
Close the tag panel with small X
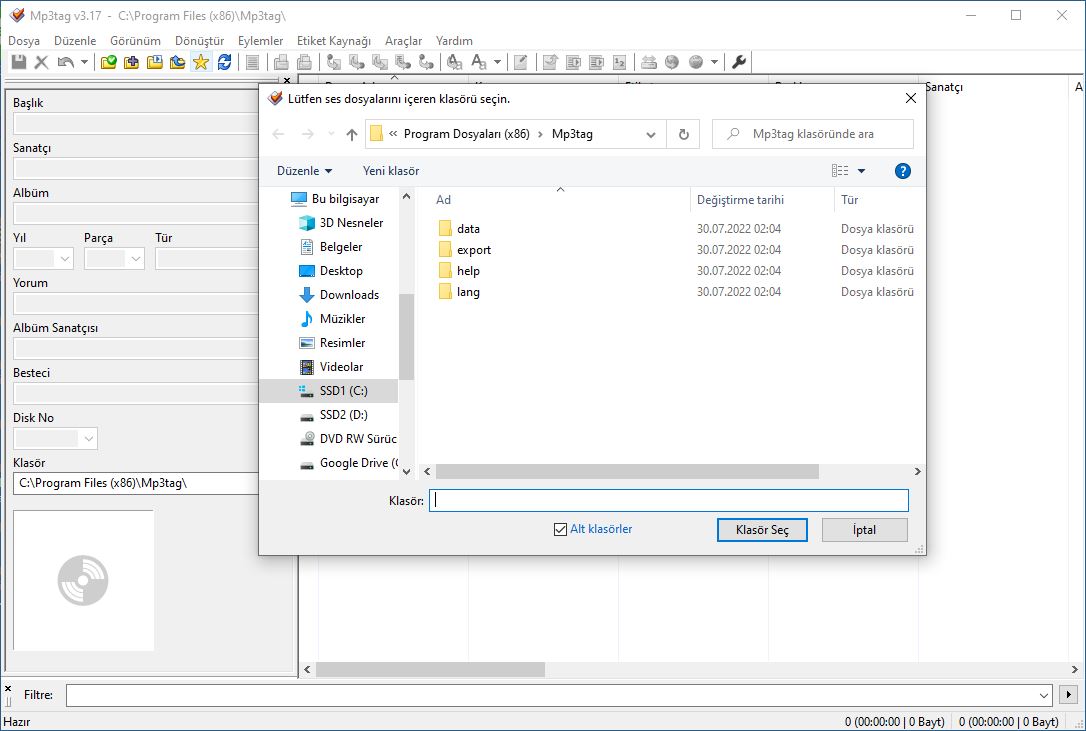pyautogui.click(x=287, y=80)
